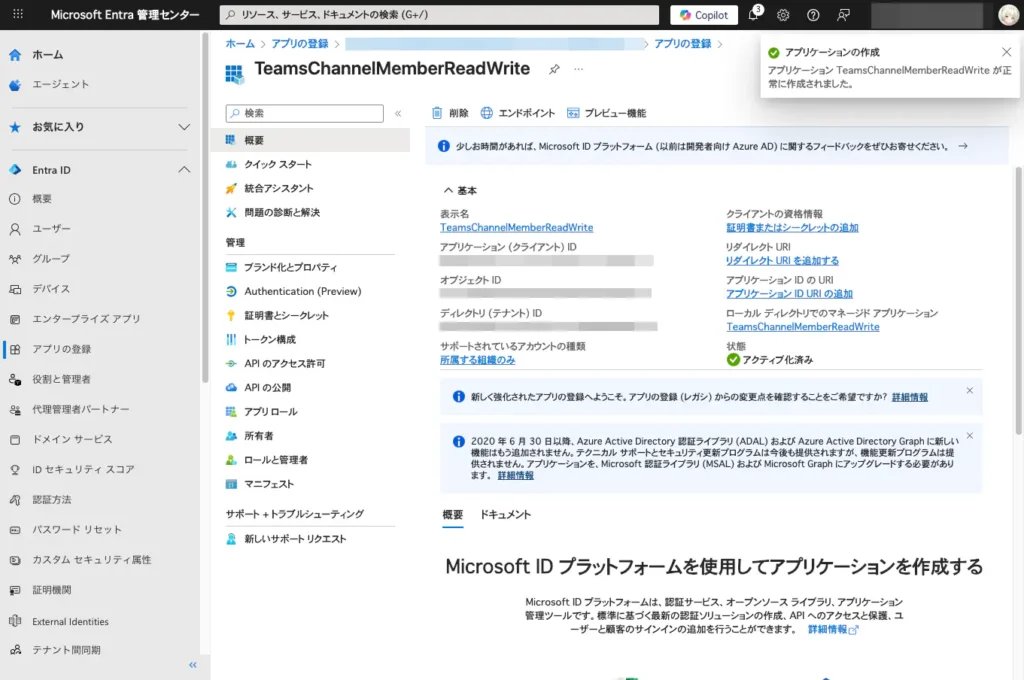Click the マニフェスト icon

[231, 485]
